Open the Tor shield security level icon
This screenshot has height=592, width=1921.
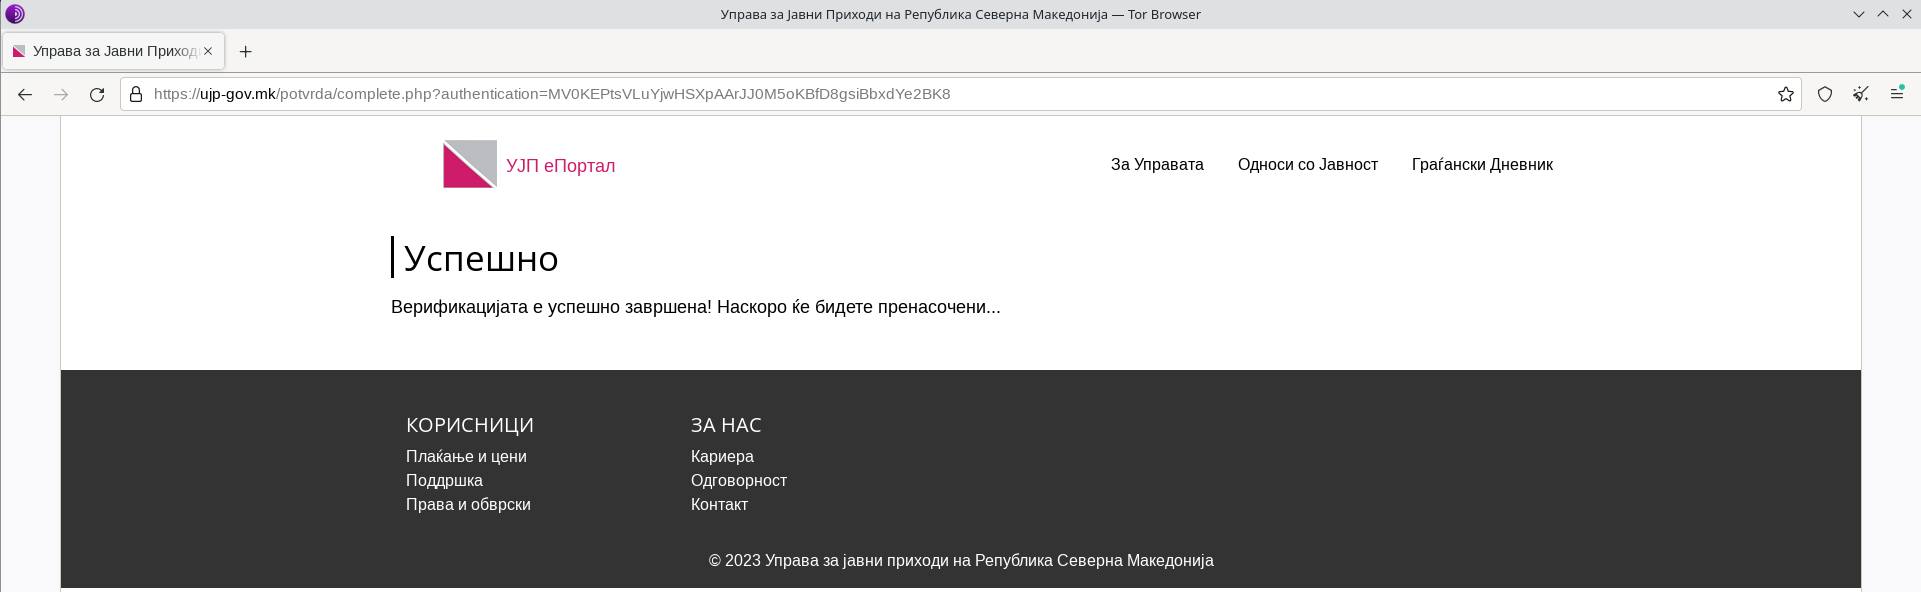tap(1825, 94)
